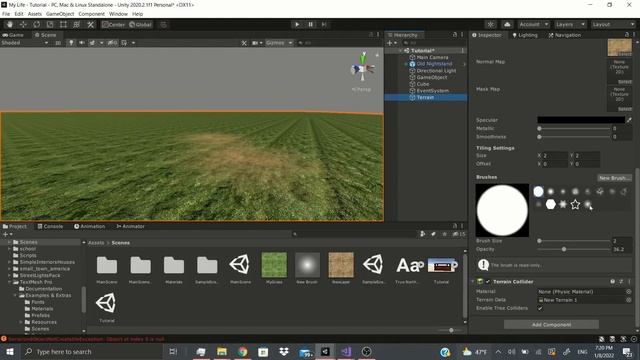Click the Specular color swatch

581,120
